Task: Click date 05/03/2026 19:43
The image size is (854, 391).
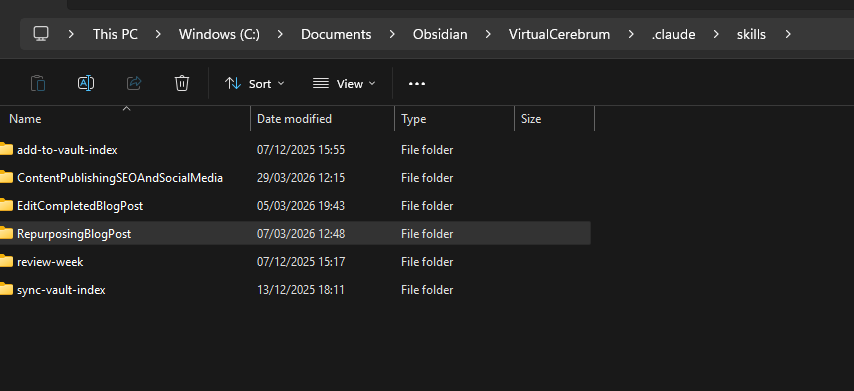Action: (301, 206)
